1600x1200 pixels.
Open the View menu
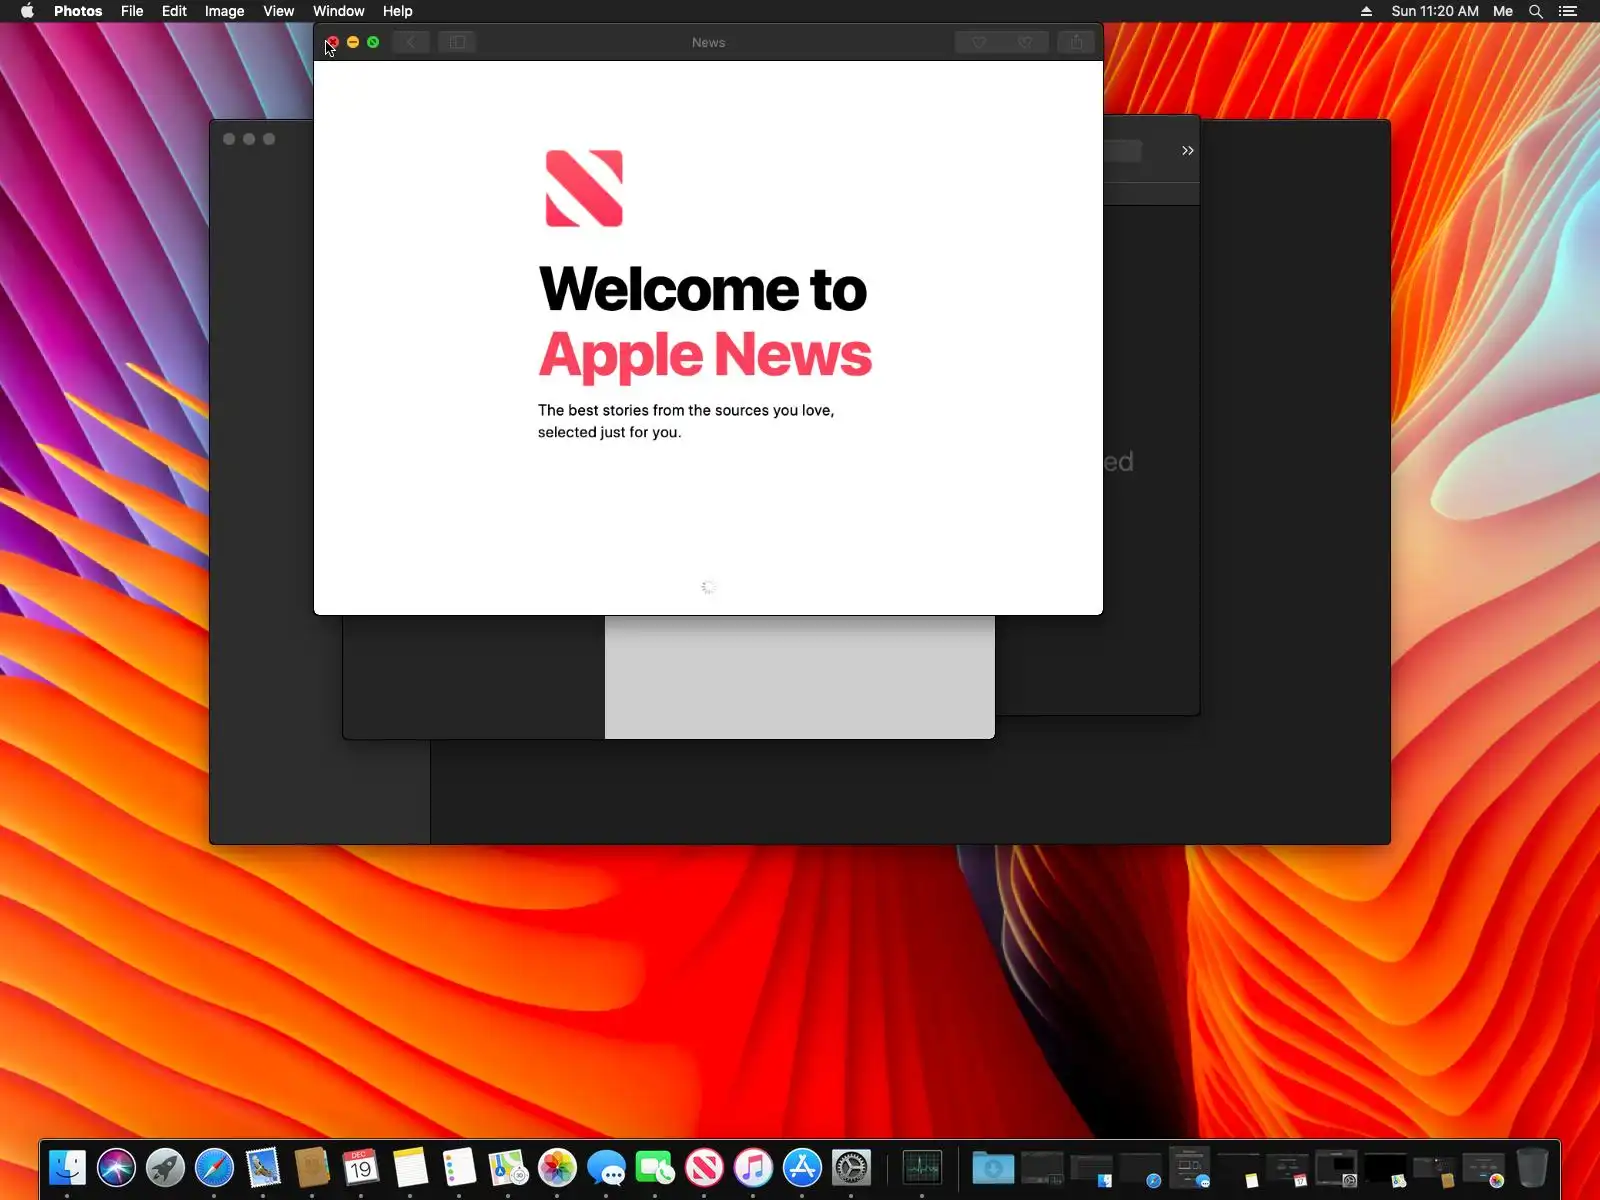pos(278,11)
